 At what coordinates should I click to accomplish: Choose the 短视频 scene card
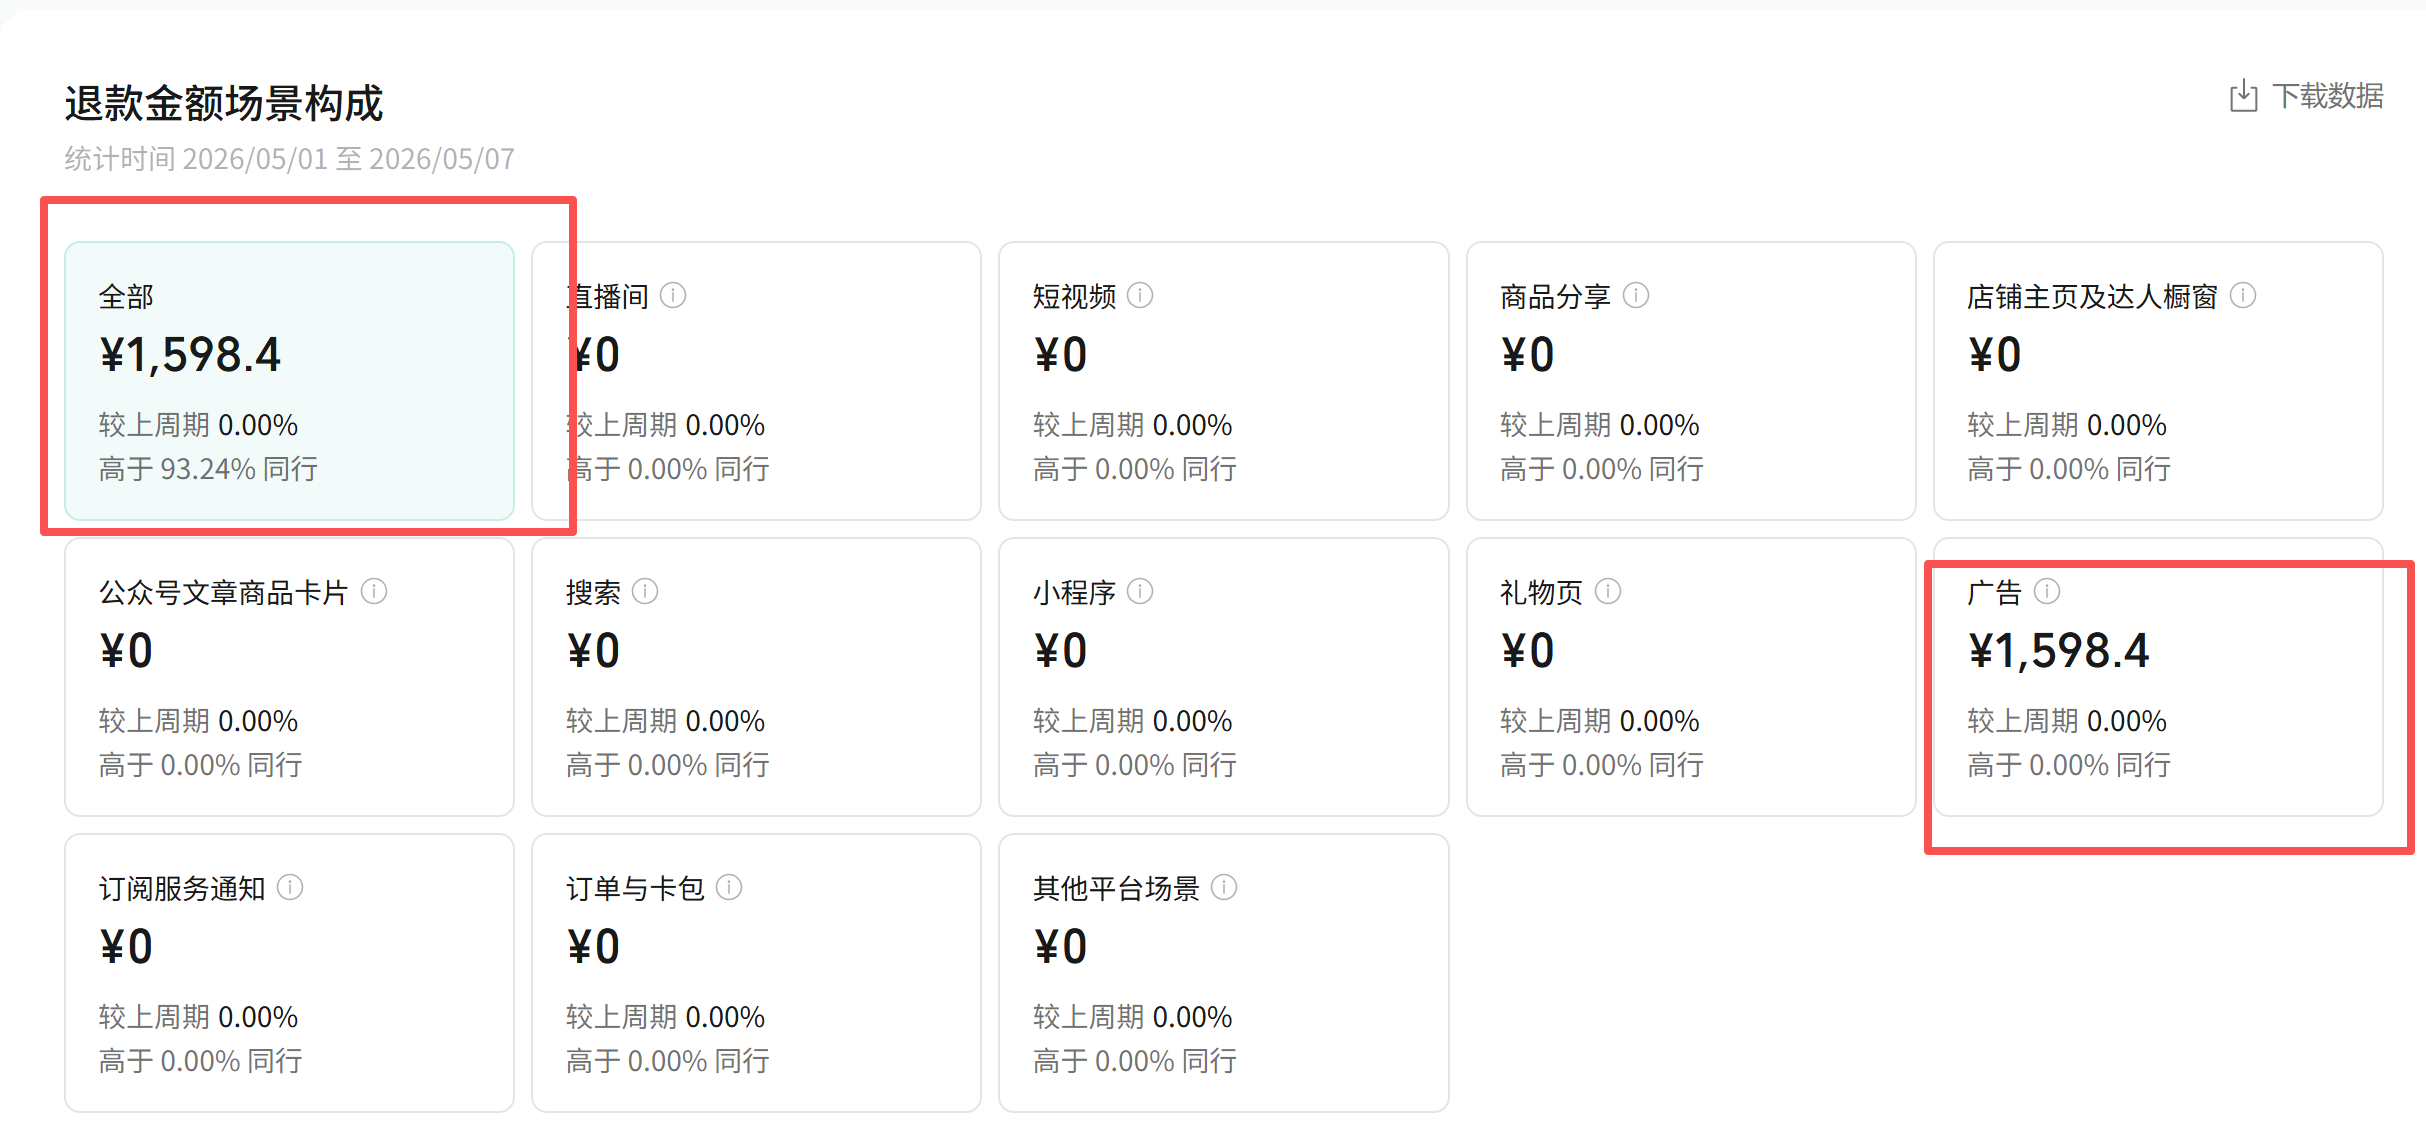(x=1224, y=381)
